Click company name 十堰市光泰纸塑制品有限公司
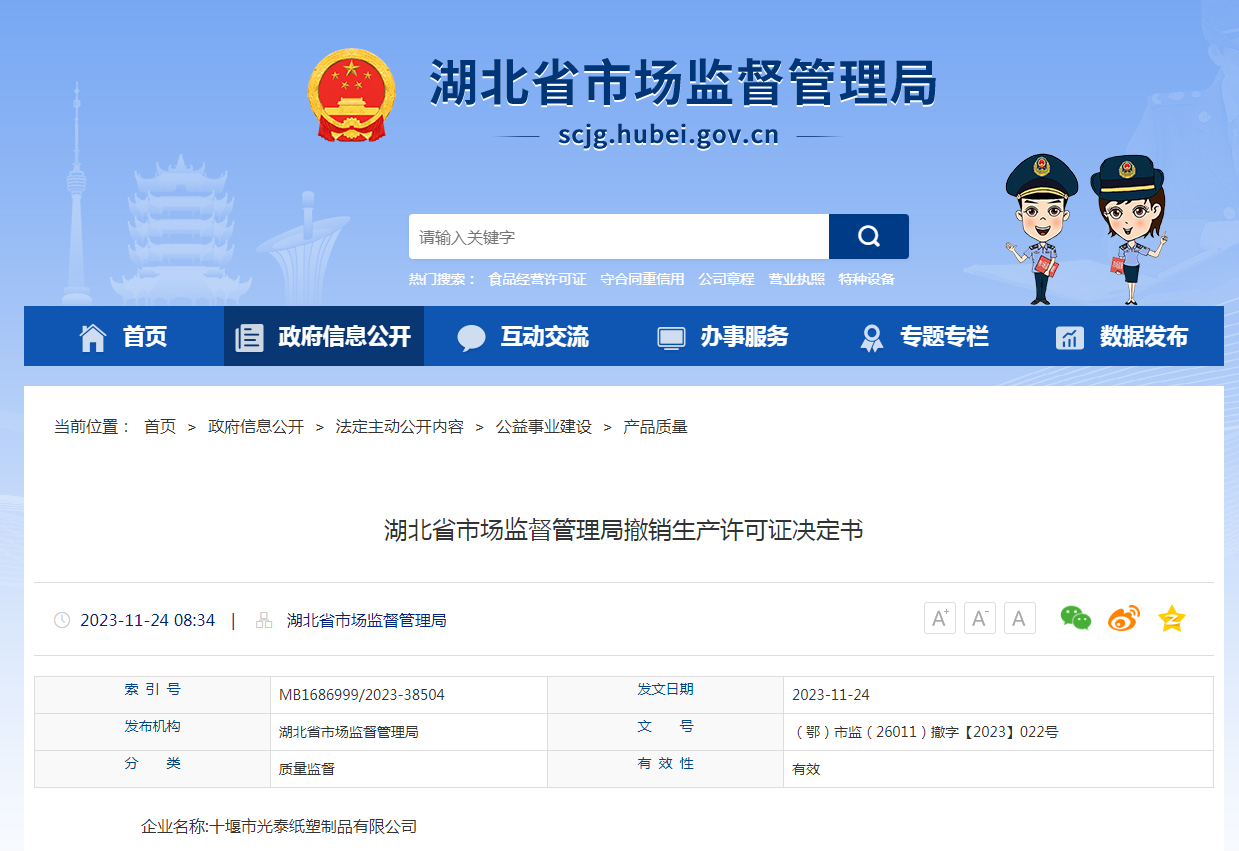1239x851 pixels. tap(312, 827)
